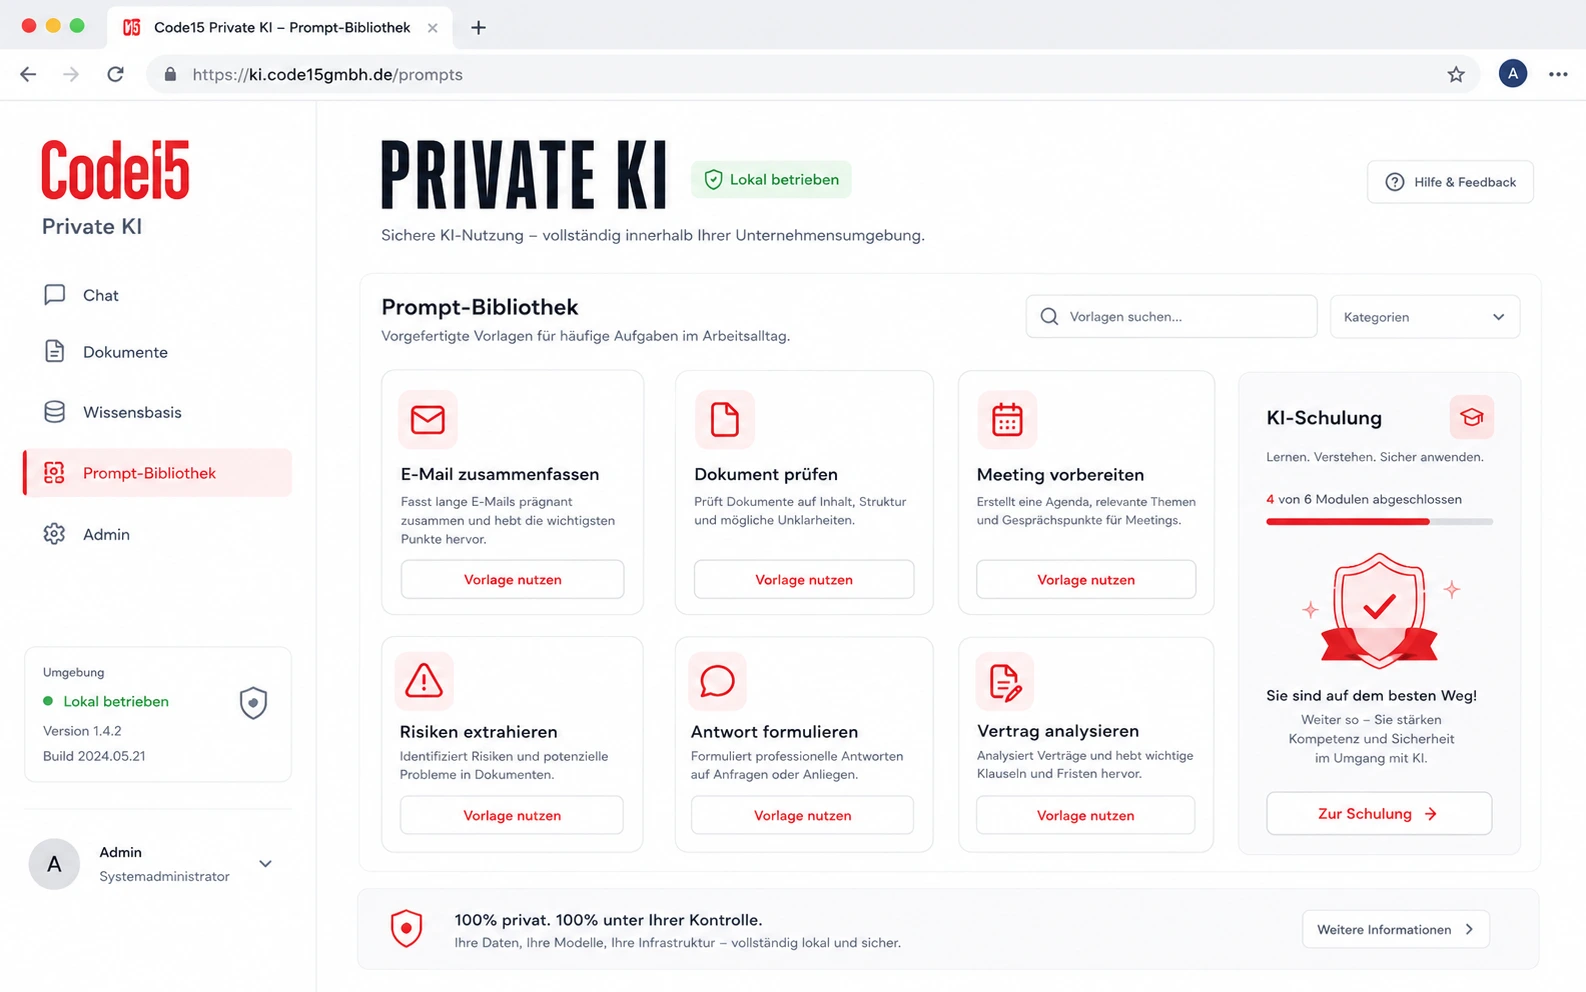Open the browser three-dot menu
This screenshot has height=992, width=1586.
[x=1558, y=74]
